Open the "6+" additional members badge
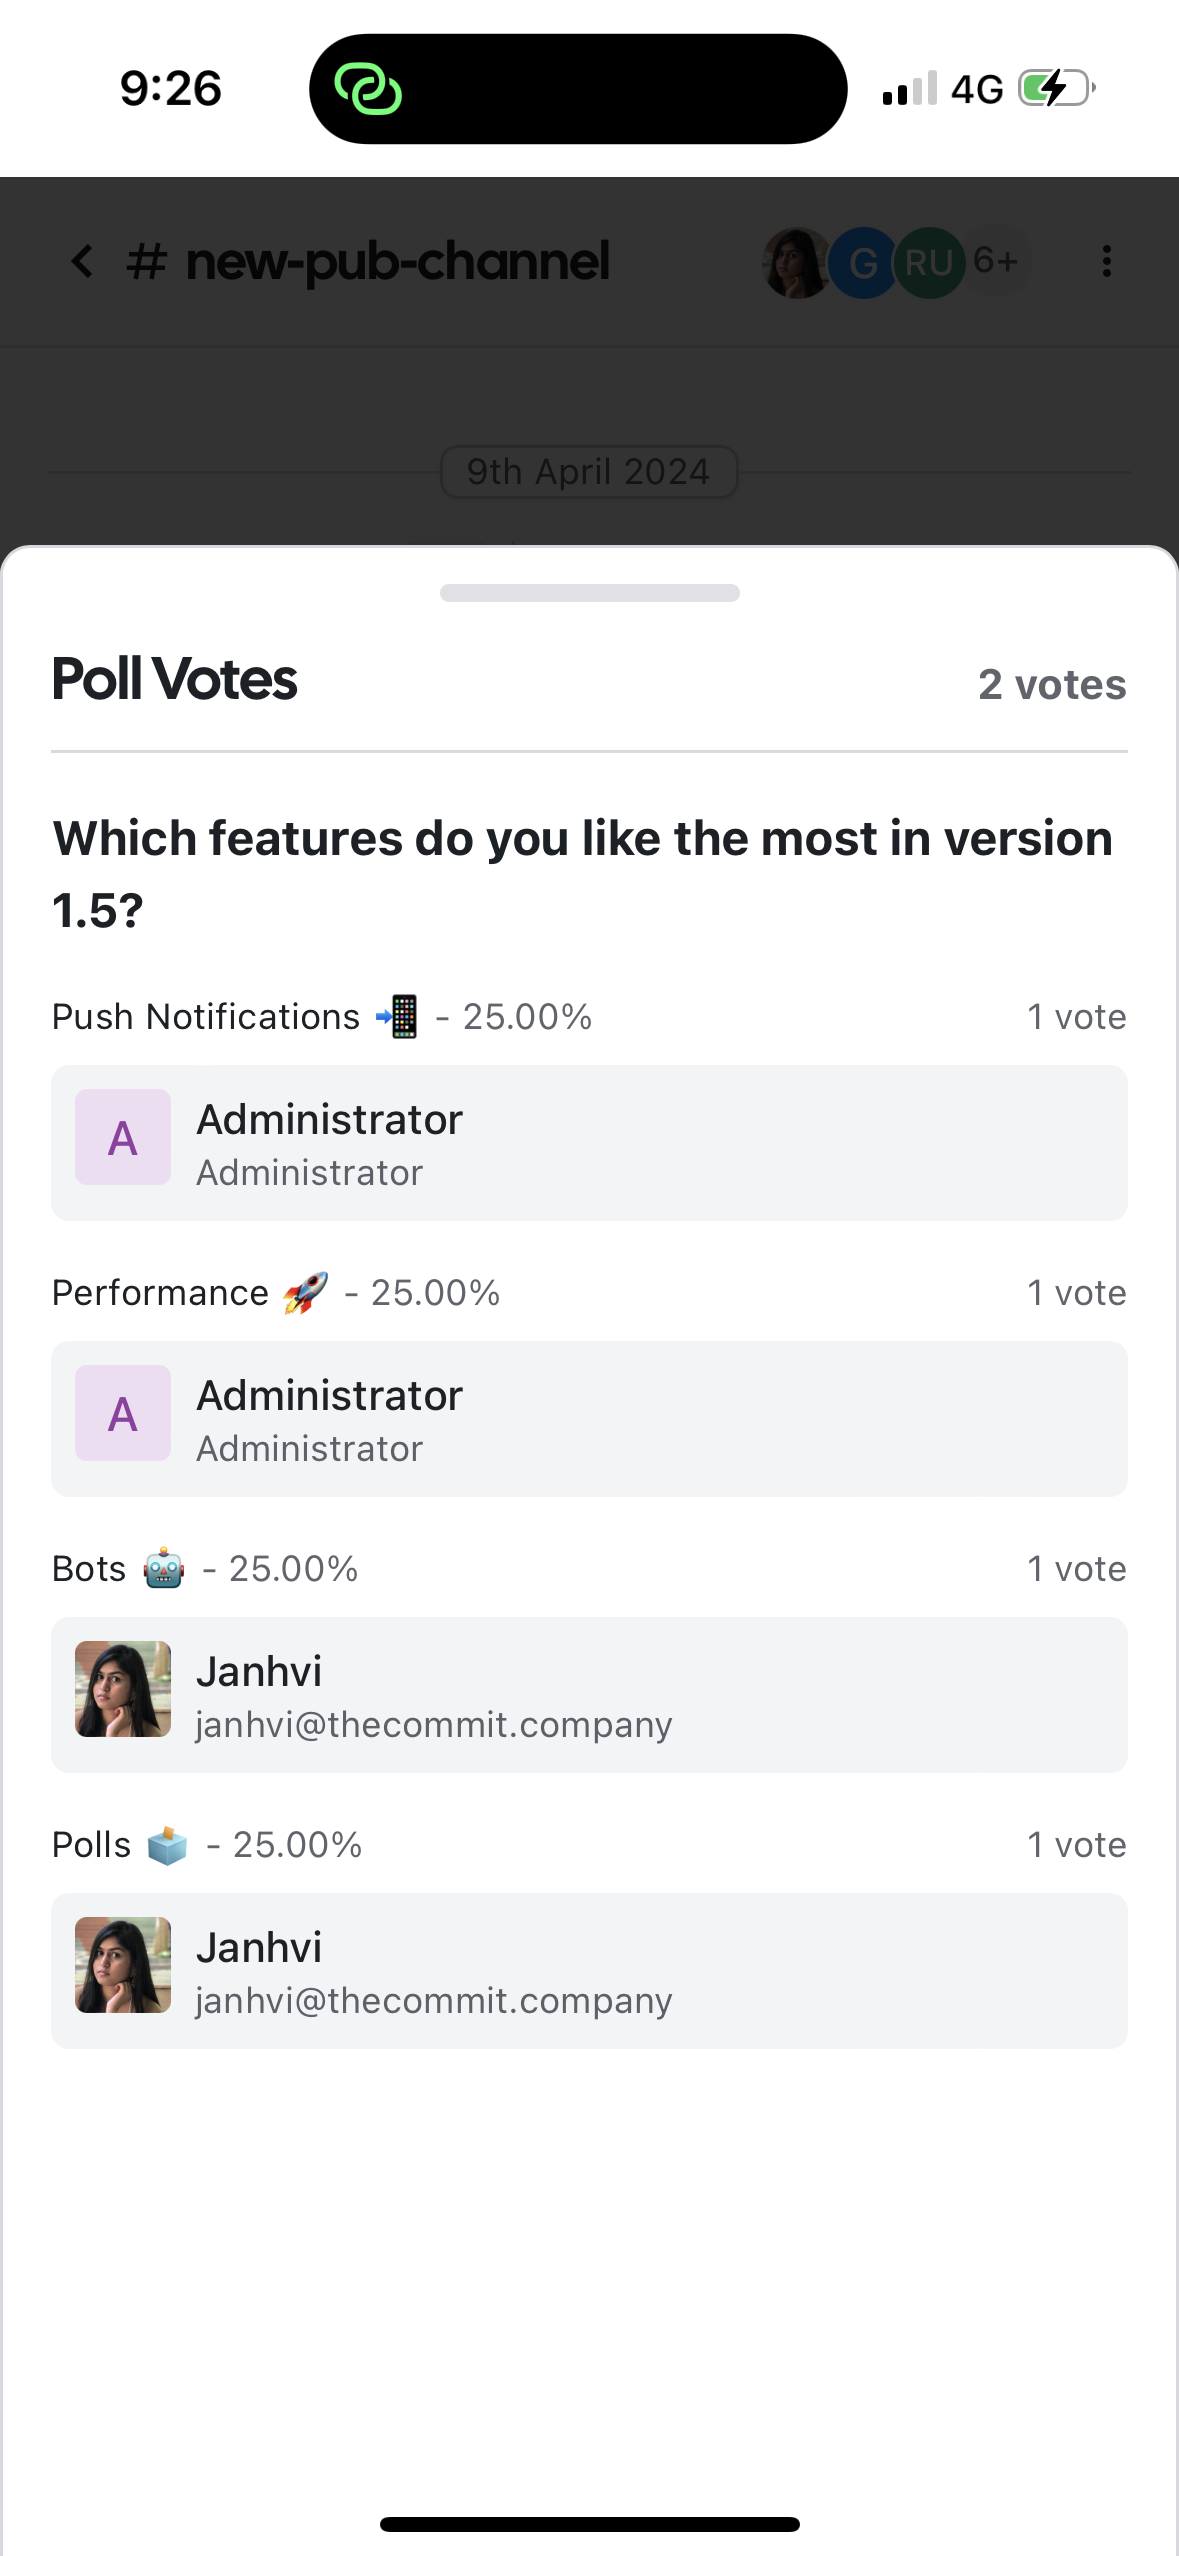Screen dimensions: 1179x2556 point(996,261)
